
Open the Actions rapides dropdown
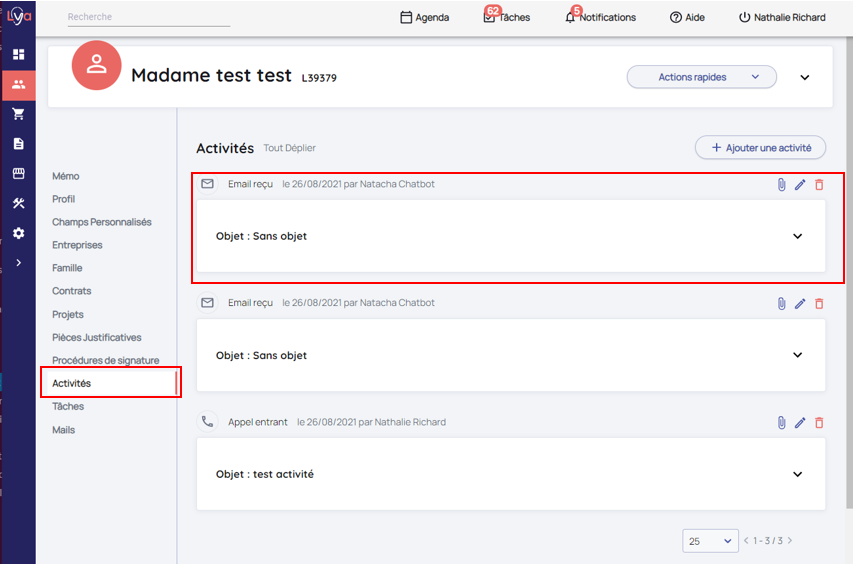701,77
